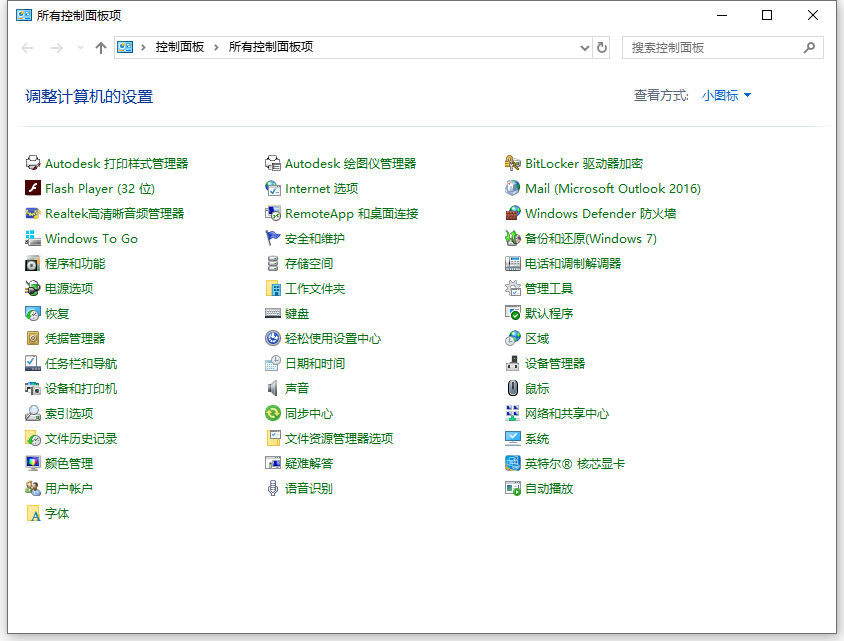Viewport: 844px width, 641px height.
Task: Select the 所有控制面板项 breadcrumb item
Action: point(271,47)
